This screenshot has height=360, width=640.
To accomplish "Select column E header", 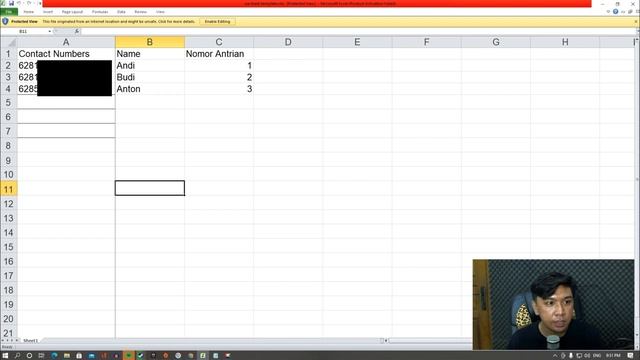I will pyautogui.click(x=357, y=42).
